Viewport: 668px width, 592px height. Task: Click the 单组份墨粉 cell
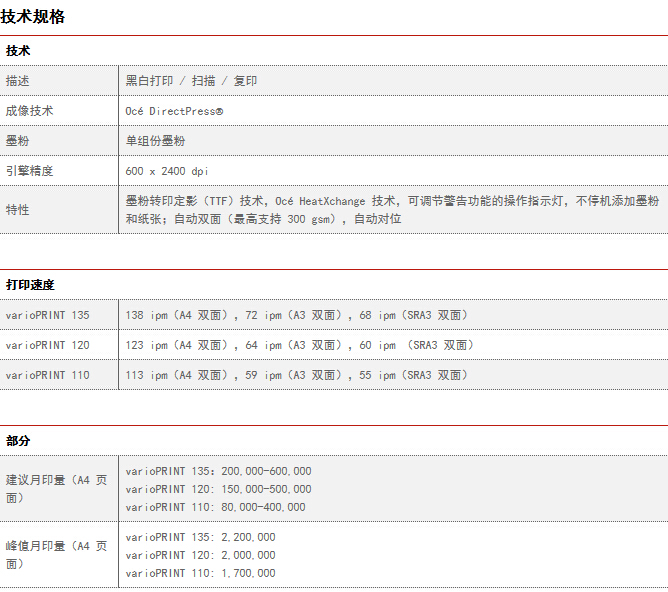pos(155,141)
